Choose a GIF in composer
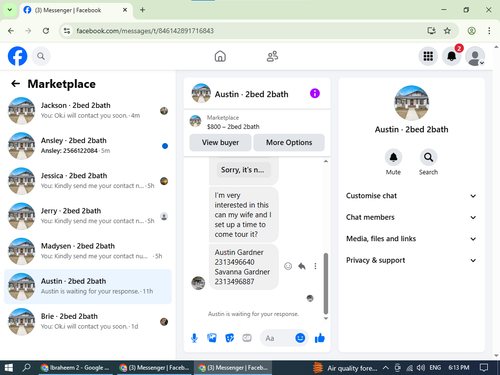 pyautogui.click(x=247, y=338)
